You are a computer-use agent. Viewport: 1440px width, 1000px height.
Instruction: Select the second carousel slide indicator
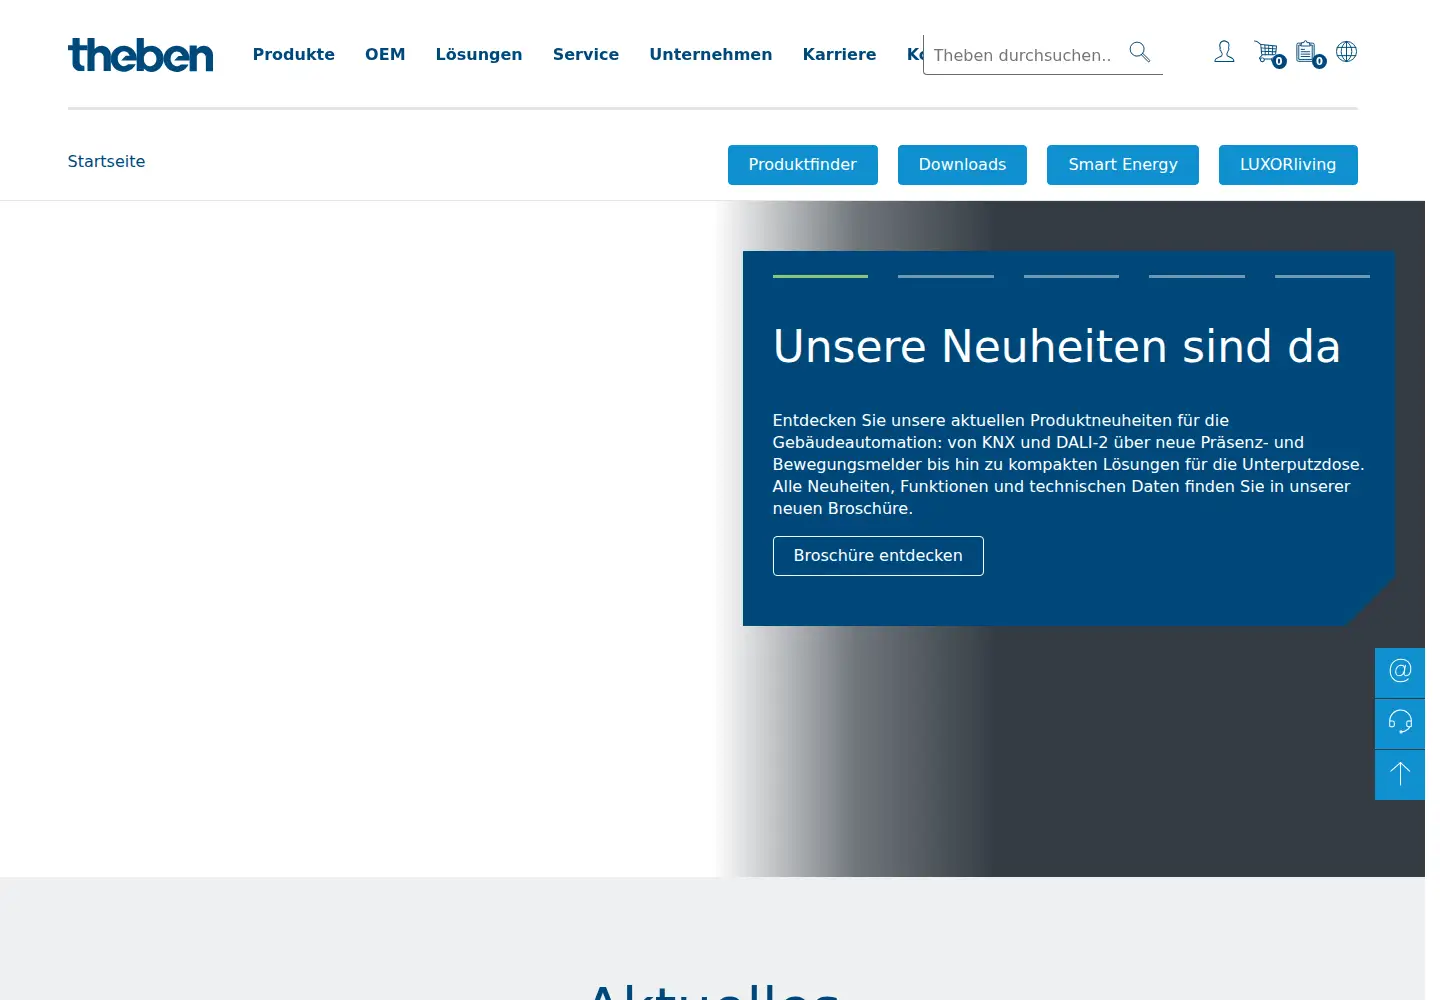coord(946,276)
